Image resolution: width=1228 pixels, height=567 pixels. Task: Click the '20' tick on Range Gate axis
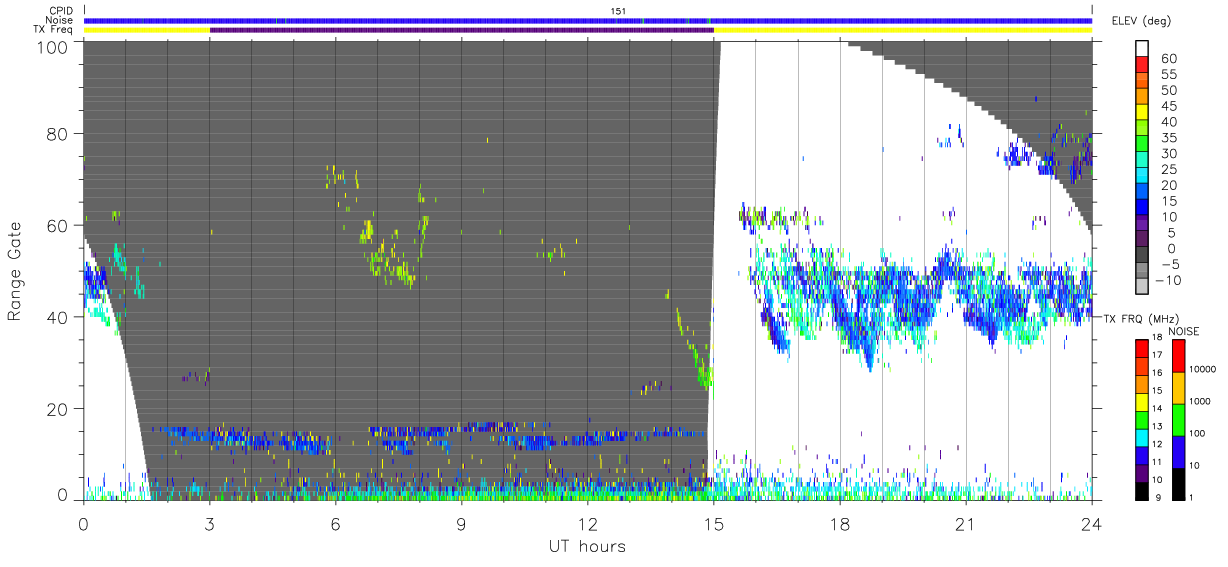pyautogui.click(x=58, y=409)
